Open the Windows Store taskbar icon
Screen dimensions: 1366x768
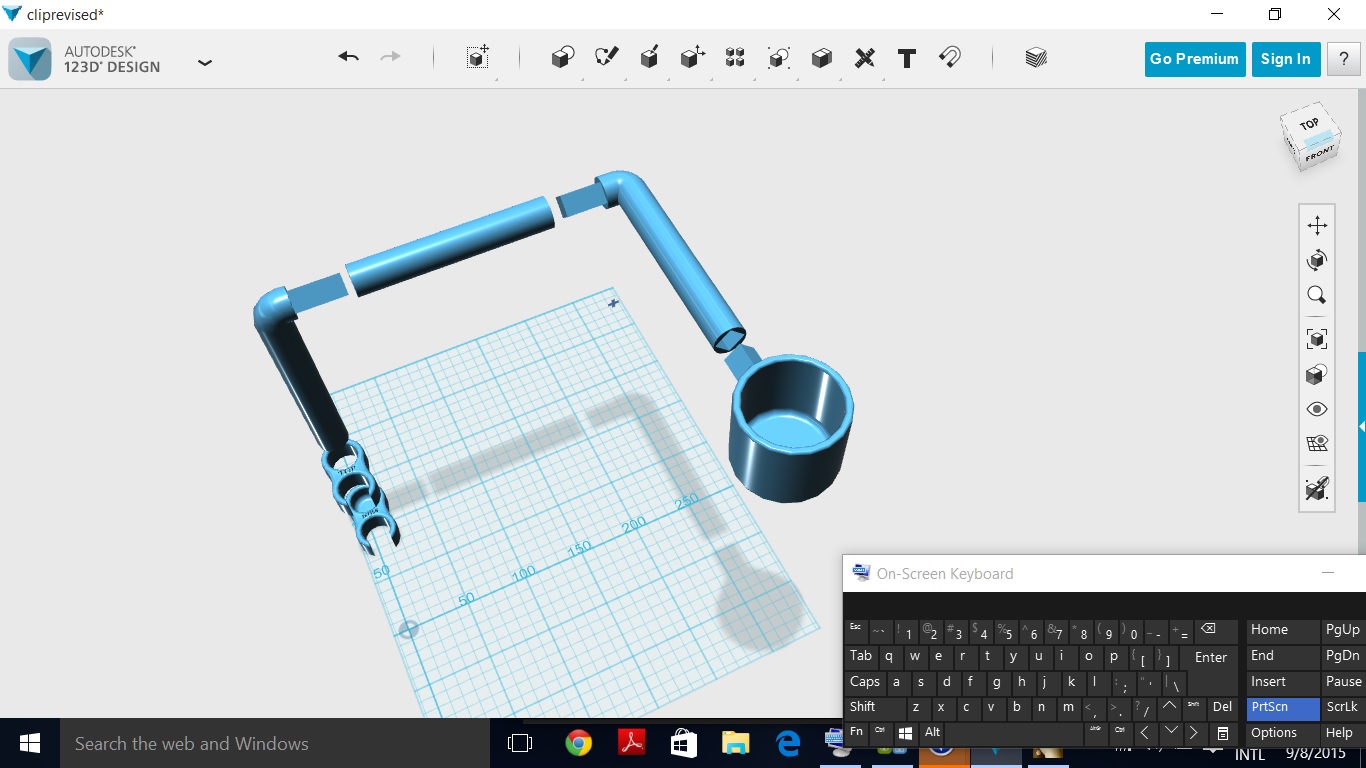tap(683, 743)
